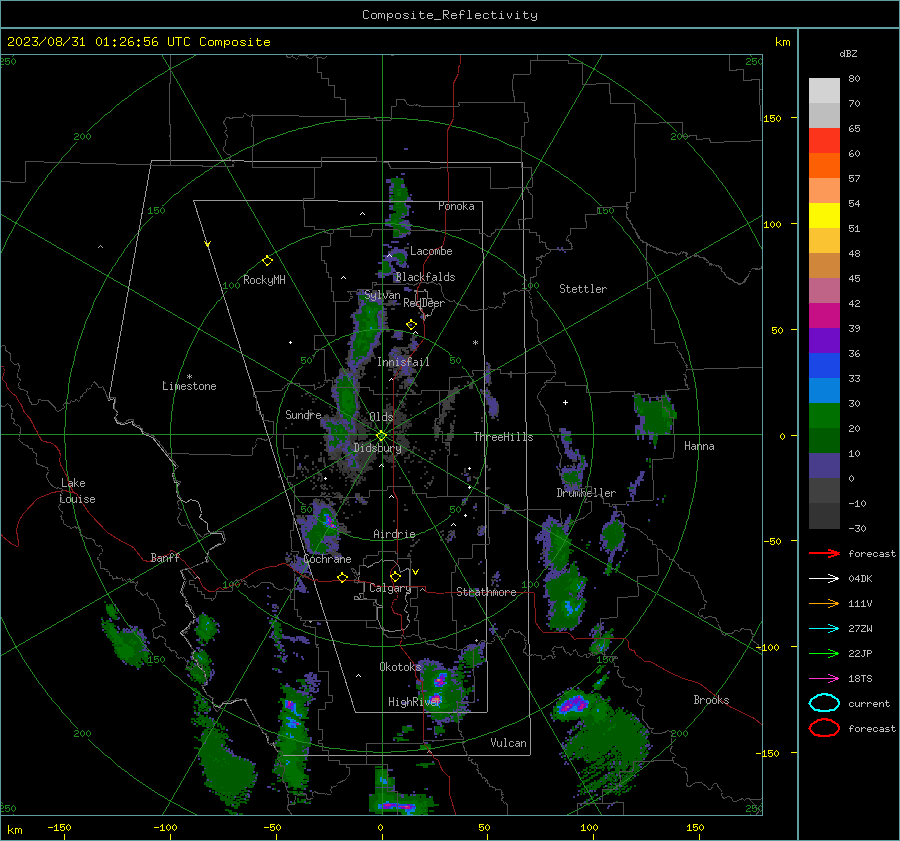Click the 'current' legend label
The image size is (900, 841).
pos(869,704)
